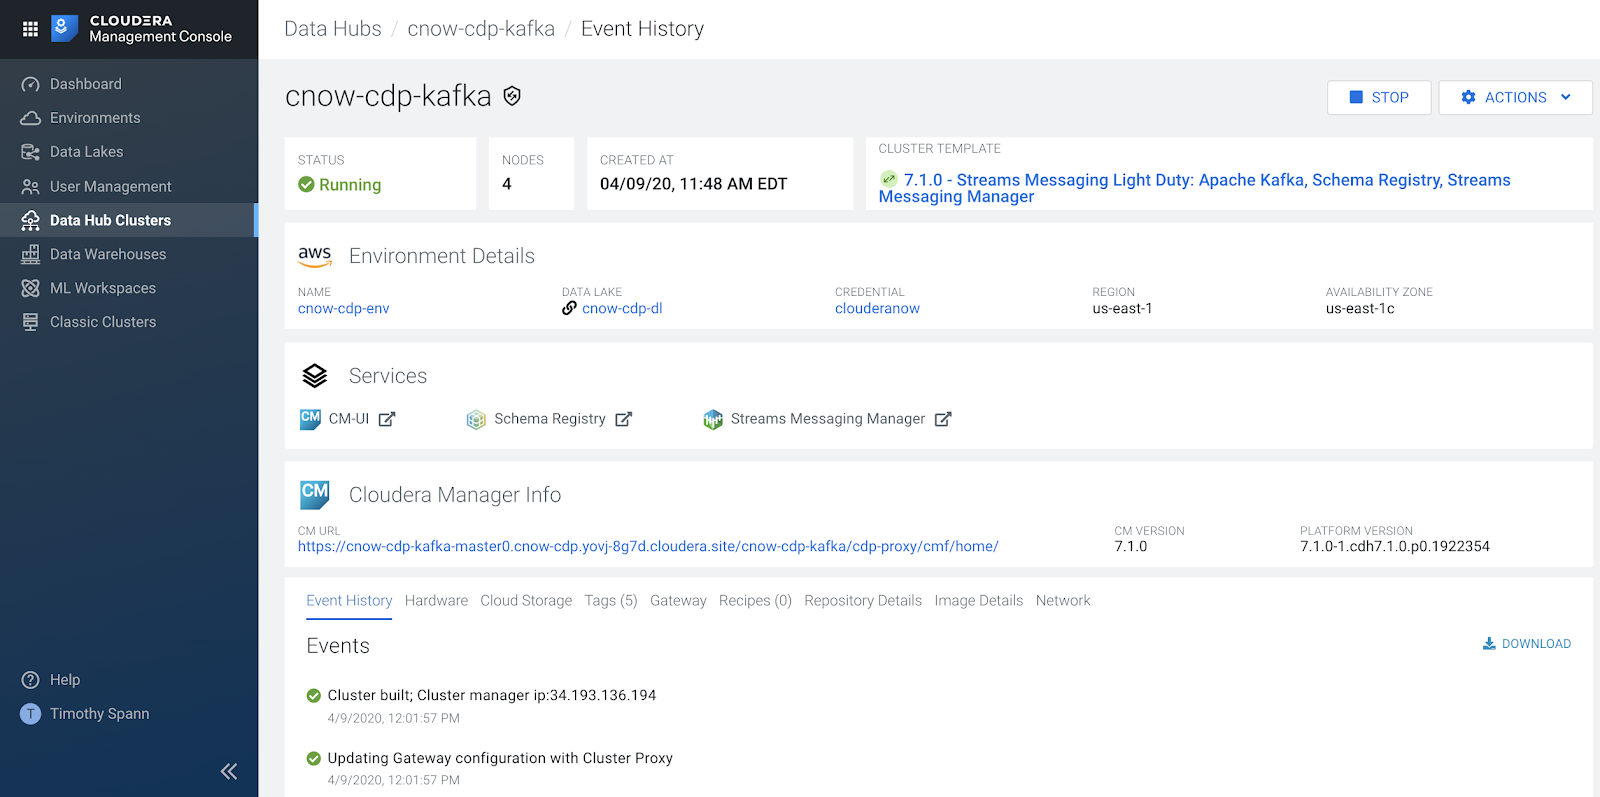Click the us-east-1c availability zone value

[1360, 308]
